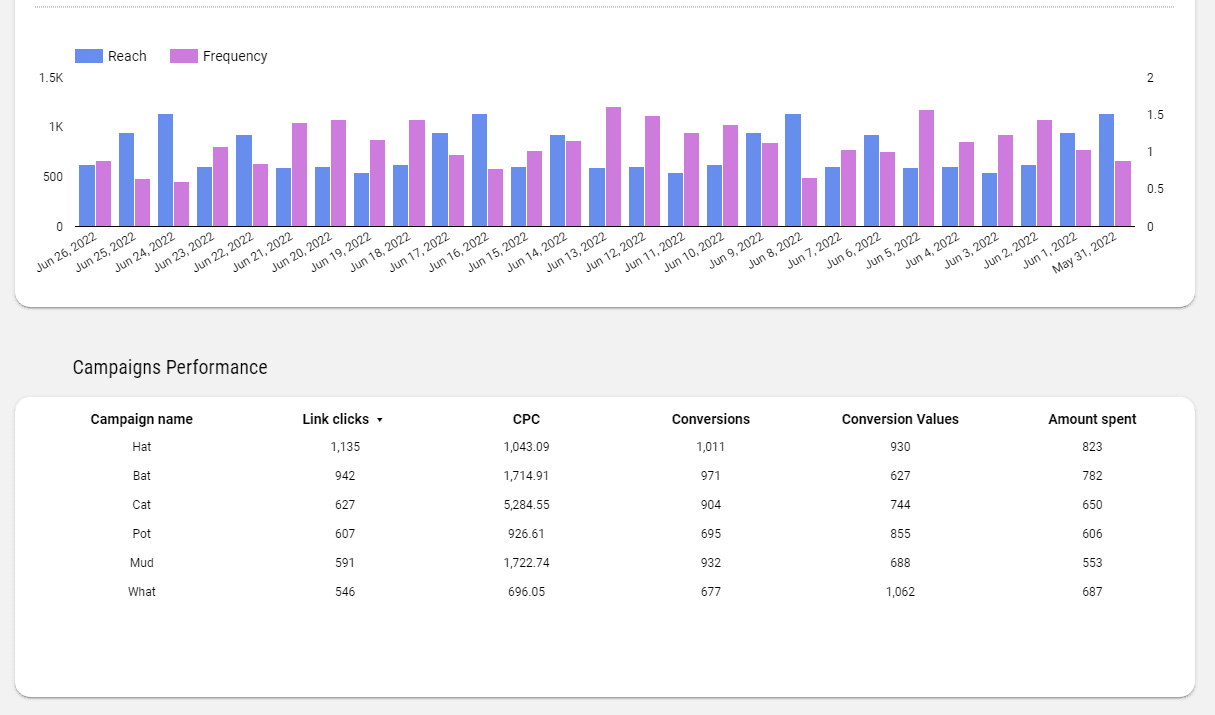Click the Reach bar for Jun 8, 2022
1215x715 pixels.
793,170
